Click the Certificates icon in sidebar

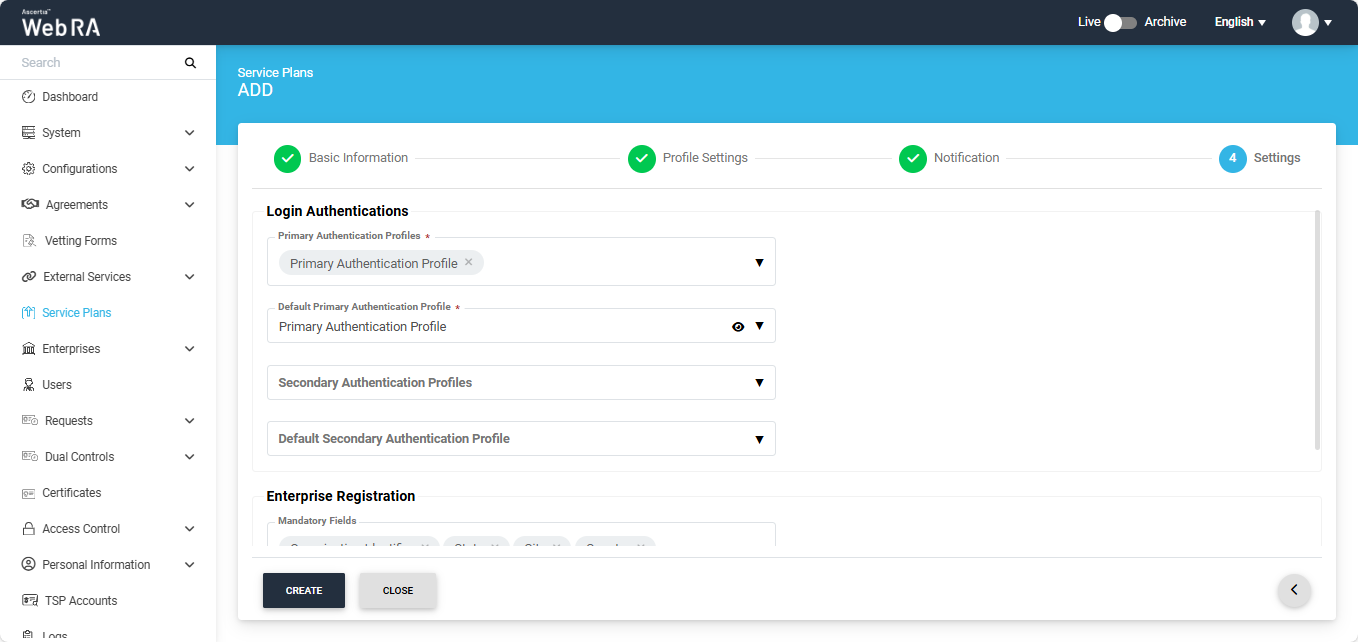pos(29,493)
